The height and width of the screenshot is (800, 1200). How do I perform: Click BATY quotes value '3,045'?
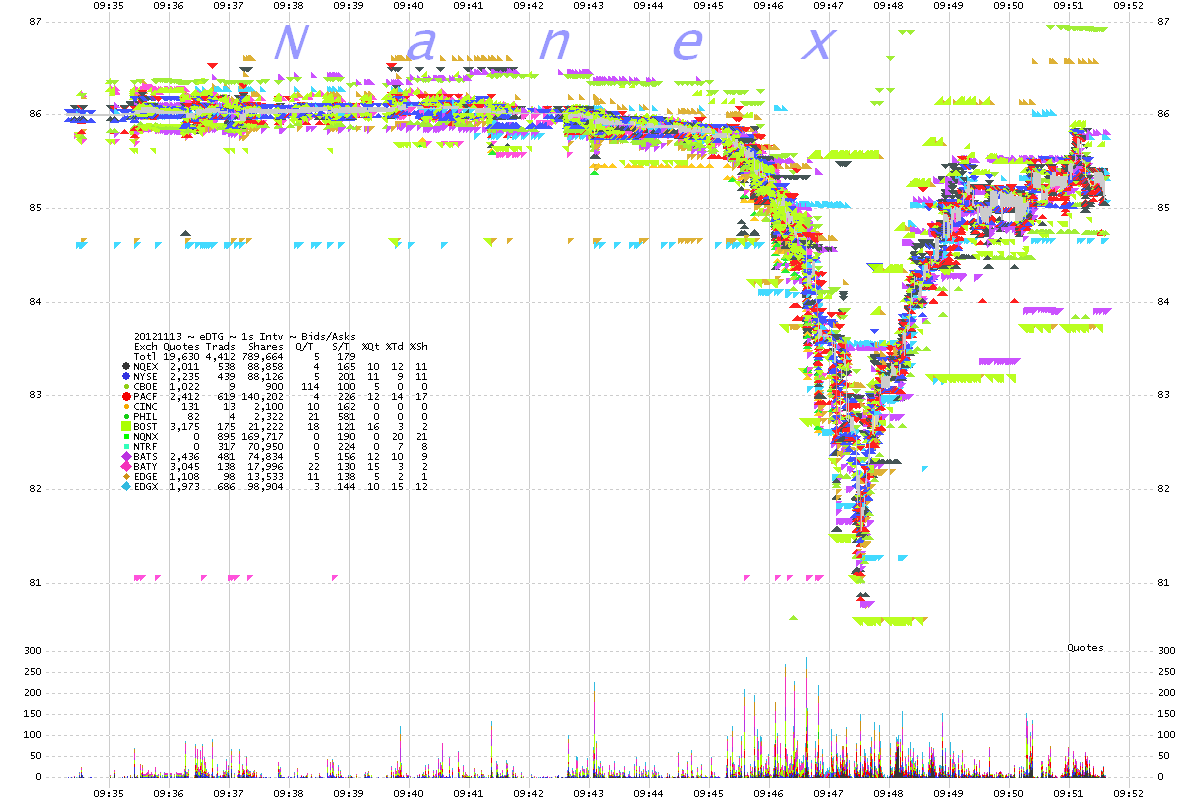pyautogui.click(x=186, y=468)
